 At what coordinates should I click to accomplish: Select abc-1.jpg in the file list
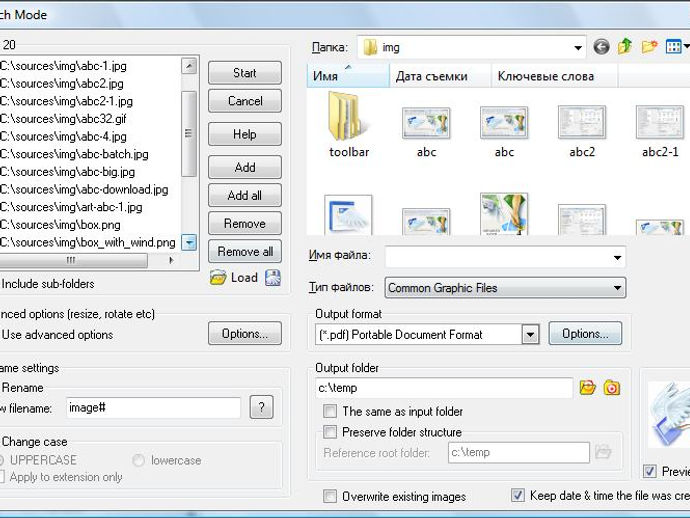click(x=63, y=66)
